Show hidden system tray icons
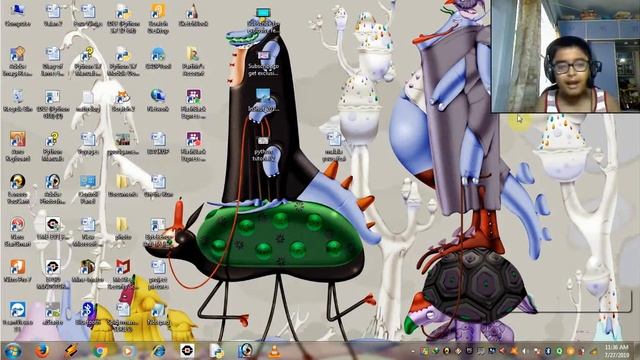 click(x=413, y=351)
